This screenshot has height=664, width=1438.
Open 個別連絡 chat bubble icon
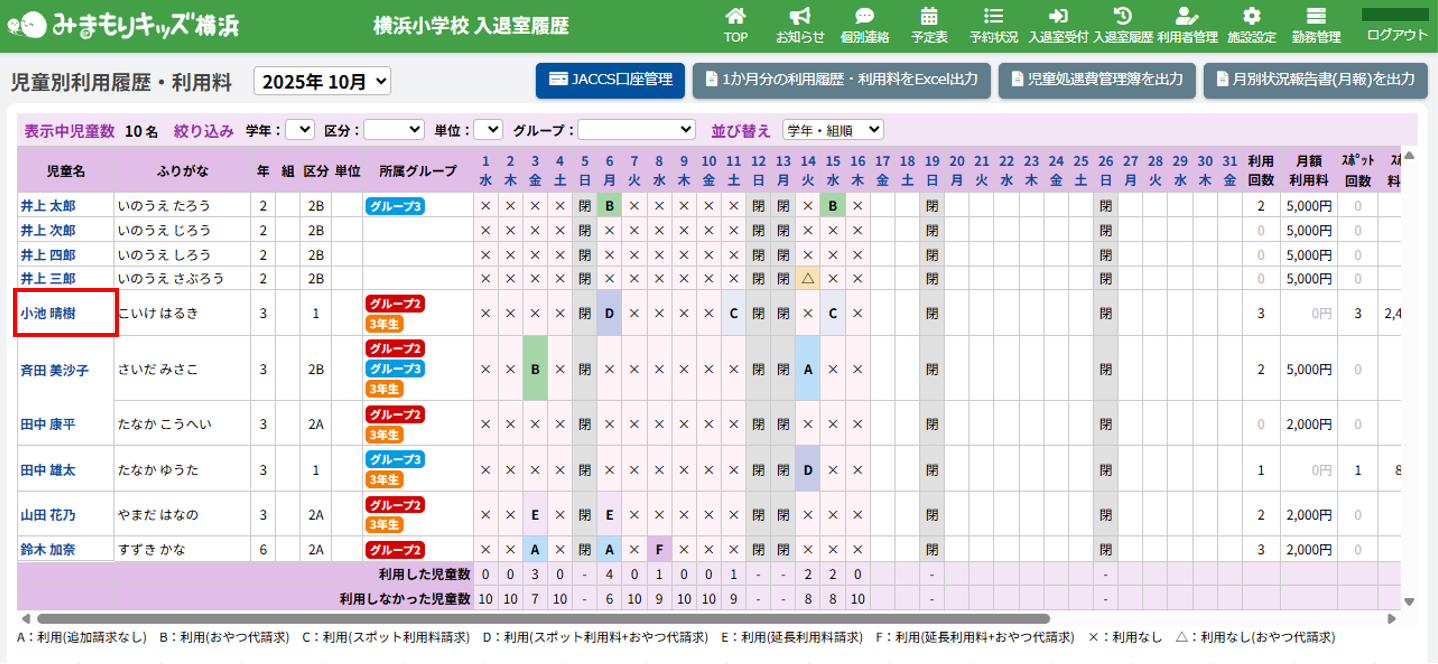(865, 25)
